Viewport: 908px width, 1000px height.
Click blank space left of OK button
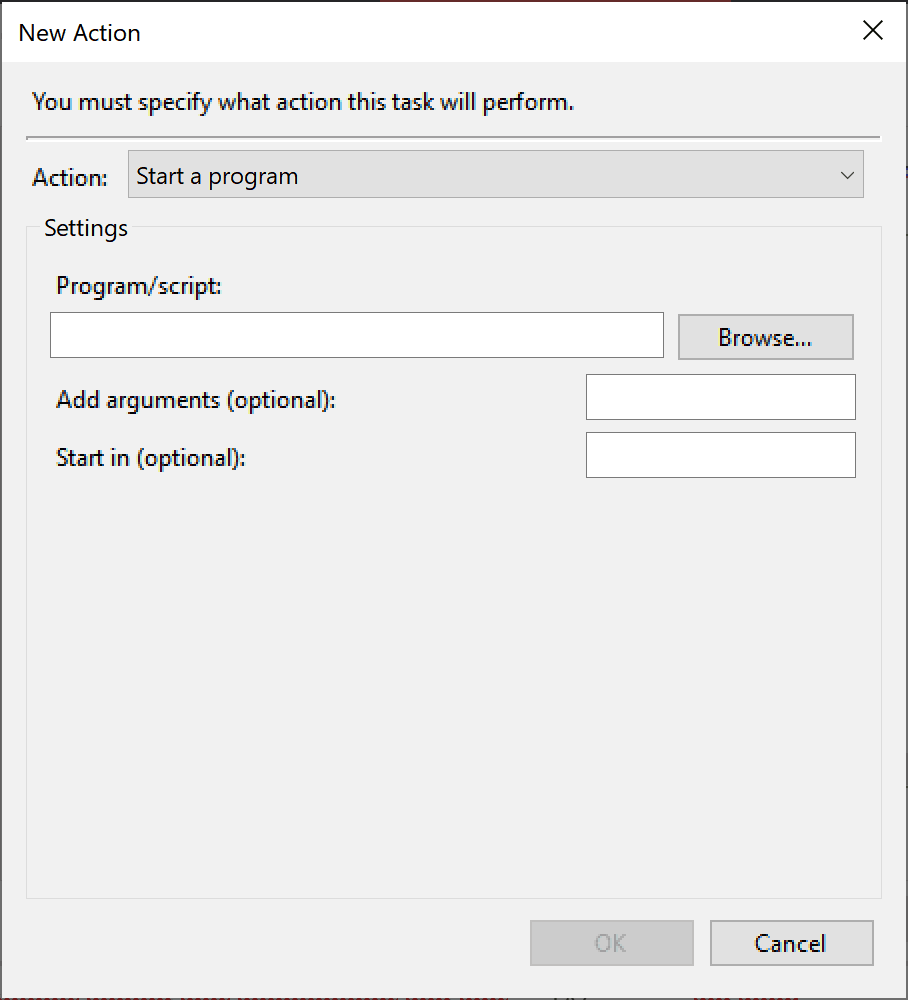[x=274, y=943]
